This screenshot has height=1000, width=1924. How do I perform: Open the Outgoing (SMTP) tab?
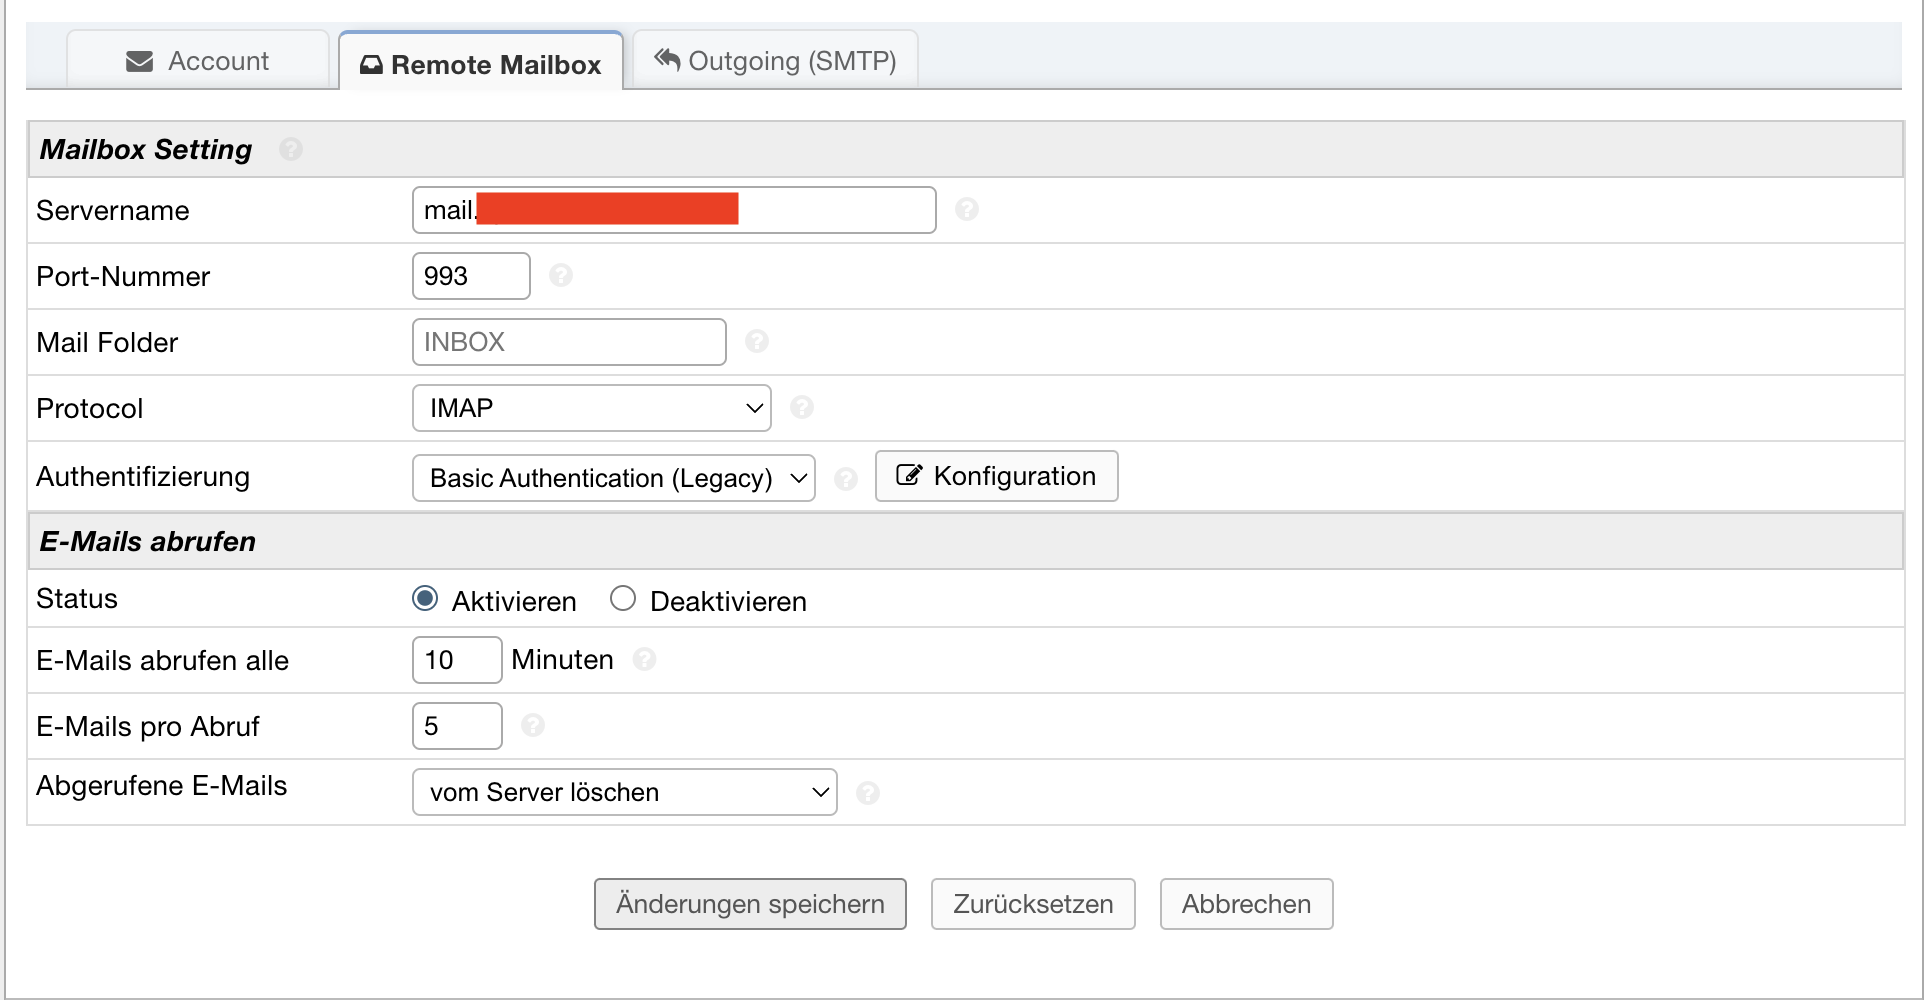(775, 61)
